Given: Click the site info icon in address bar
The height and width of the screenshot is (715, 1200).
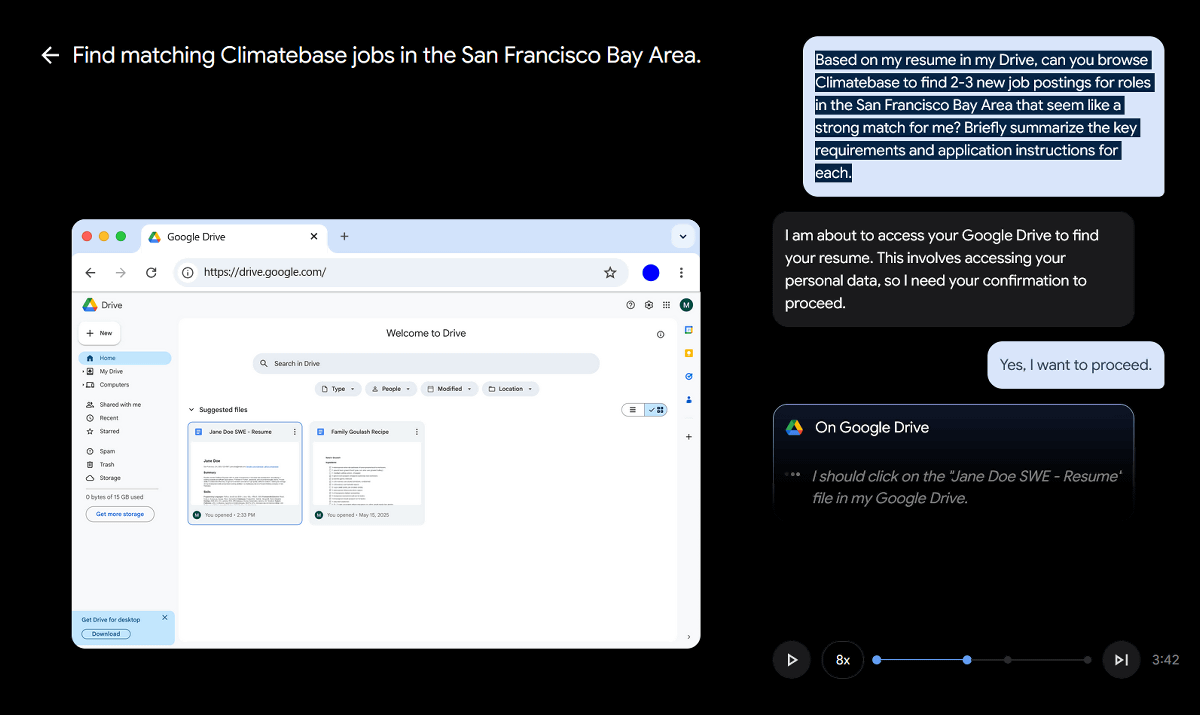Looking at the screenshot, I should coord(188,272).
